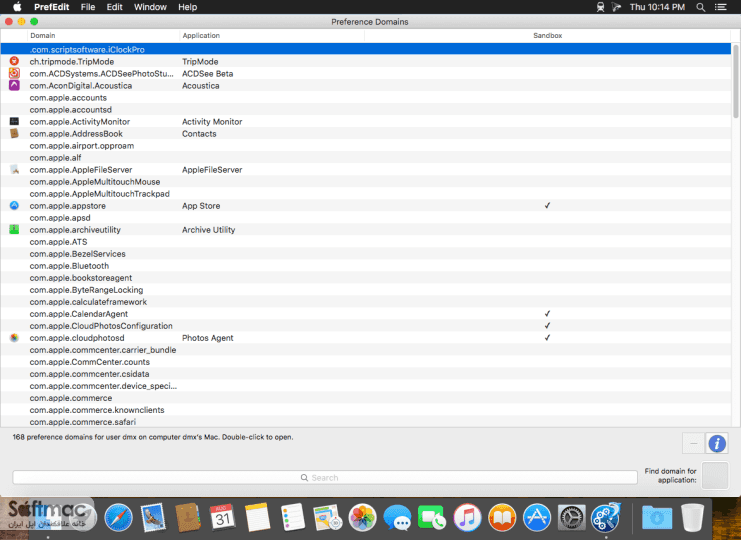Open FaceTime from the Dock
The image size is (741, 540).
(432, 517)
